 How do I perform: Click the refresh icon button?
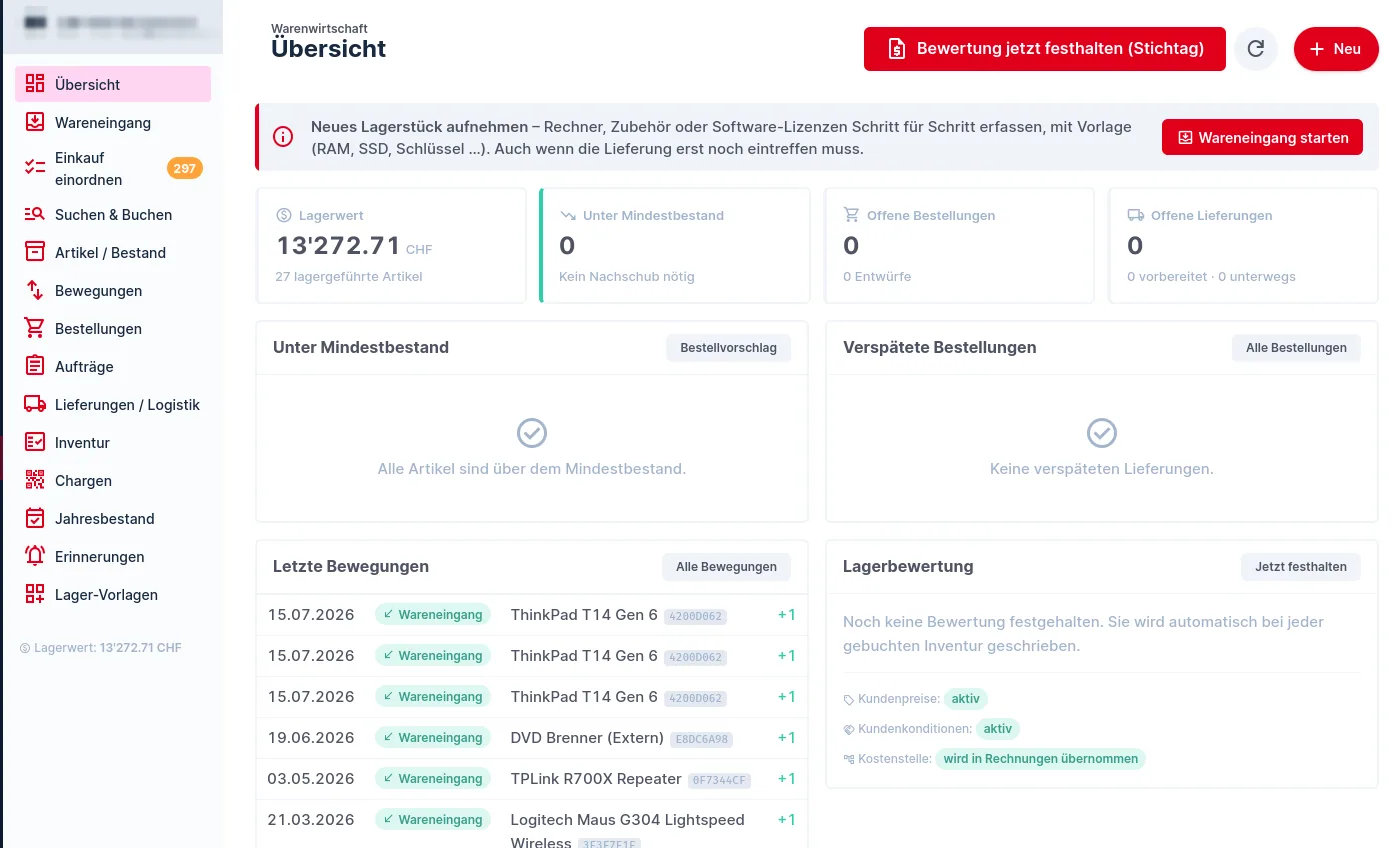[1256, 49]
